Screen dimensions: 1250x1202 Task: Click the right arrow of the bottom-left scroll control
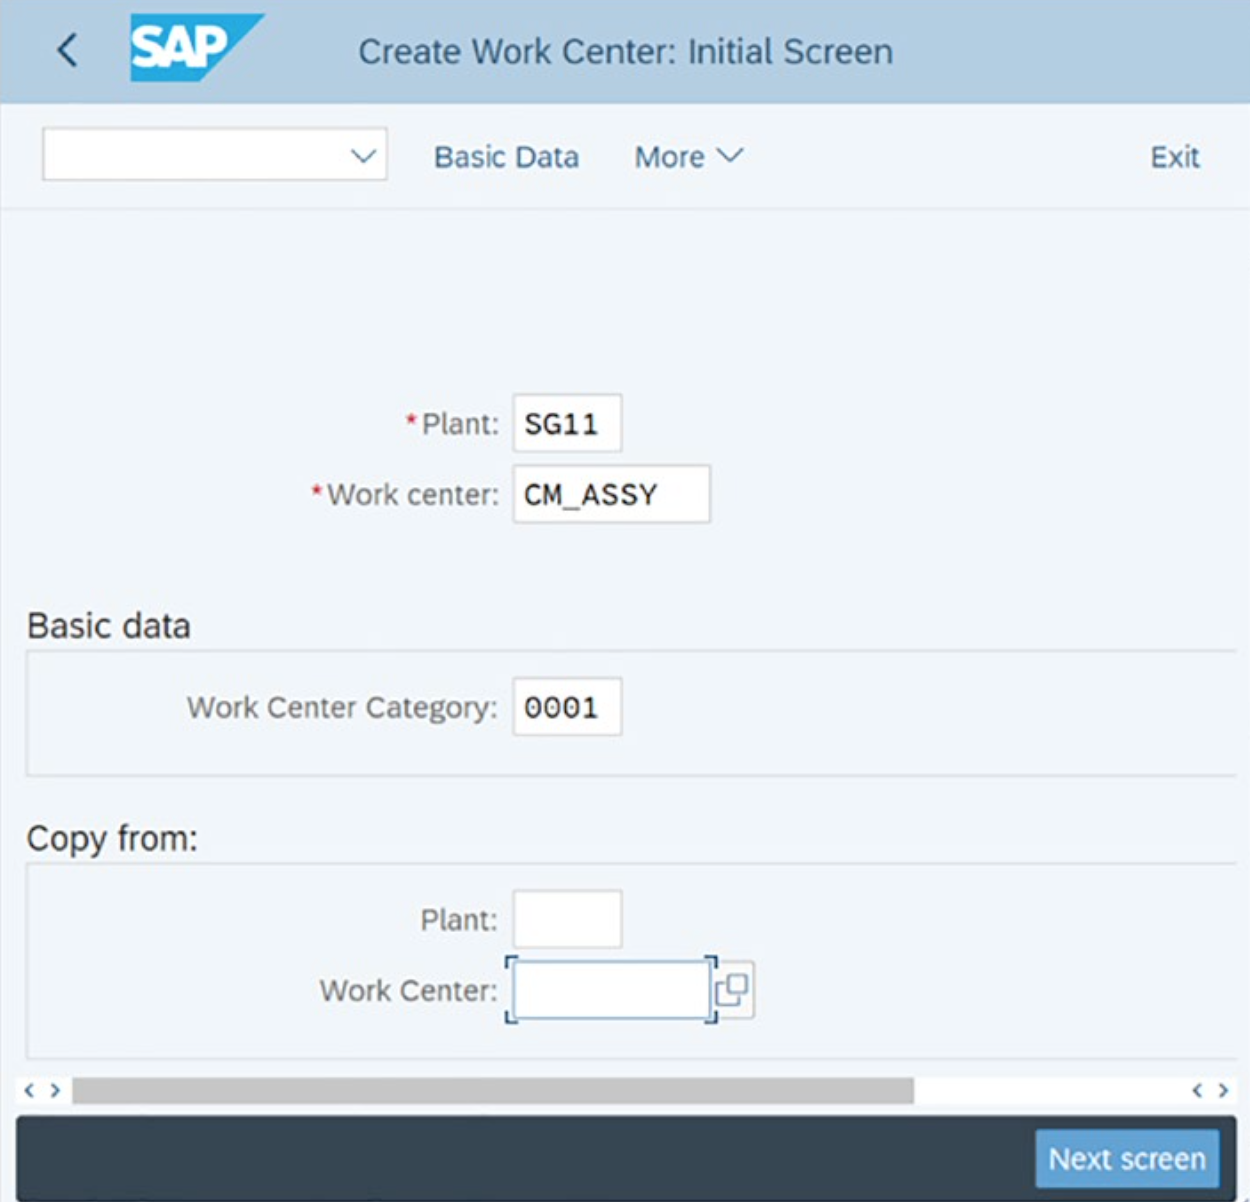pyautogui.click(x=54, y=1091)
